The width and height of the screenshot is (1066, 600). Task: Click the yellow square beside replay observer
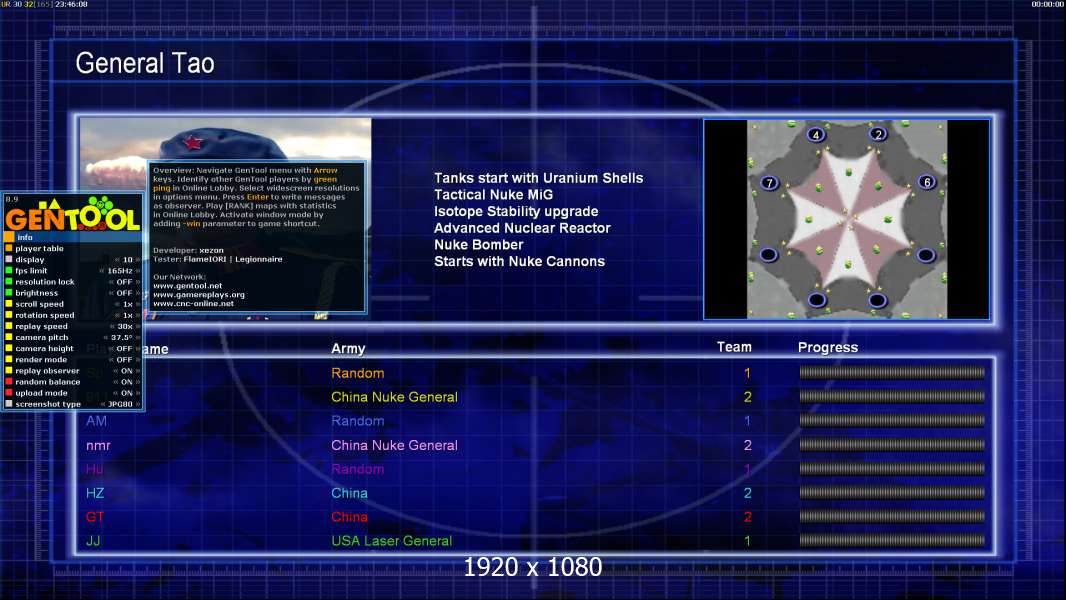pos(9,370)
